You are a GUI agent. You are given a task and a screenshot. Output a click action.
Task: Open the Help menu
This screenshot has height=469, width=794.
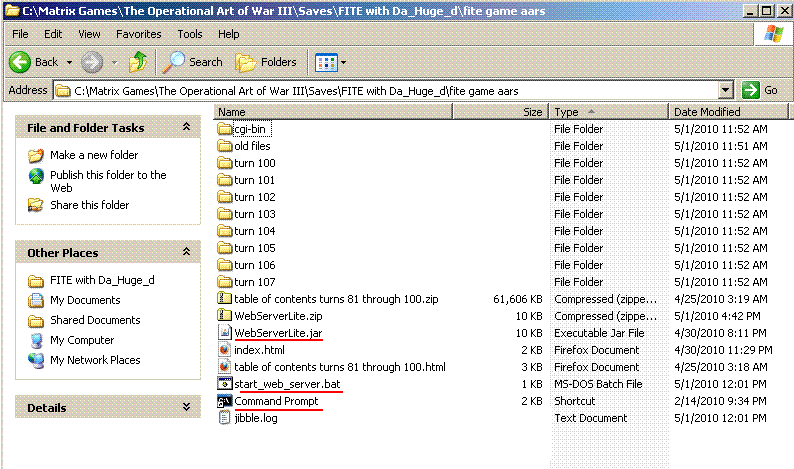point(228,34)
